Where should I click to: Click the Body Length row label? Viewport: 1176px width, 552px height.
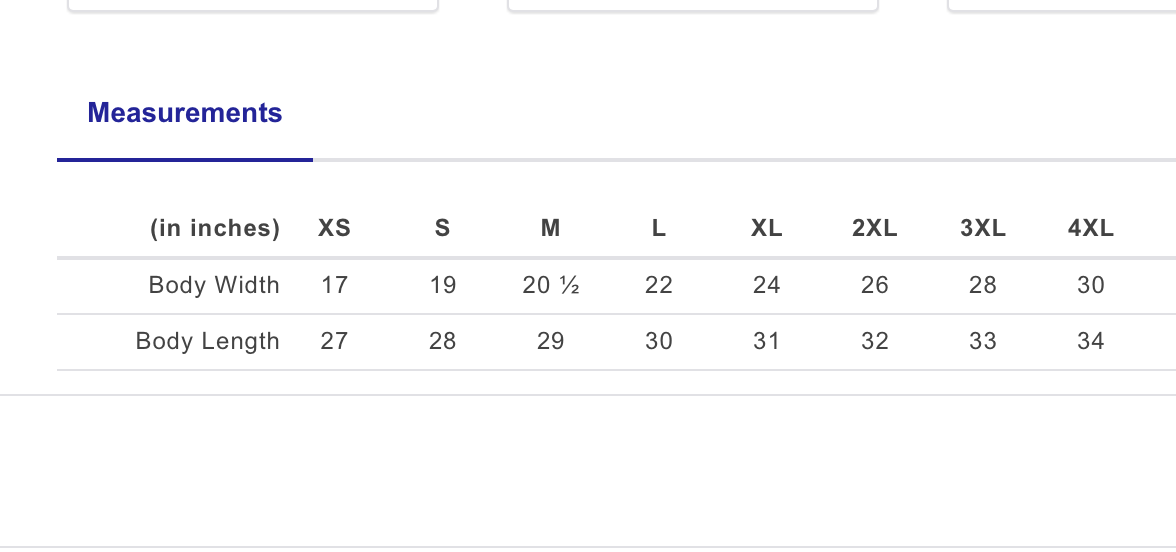click(208, 342)
